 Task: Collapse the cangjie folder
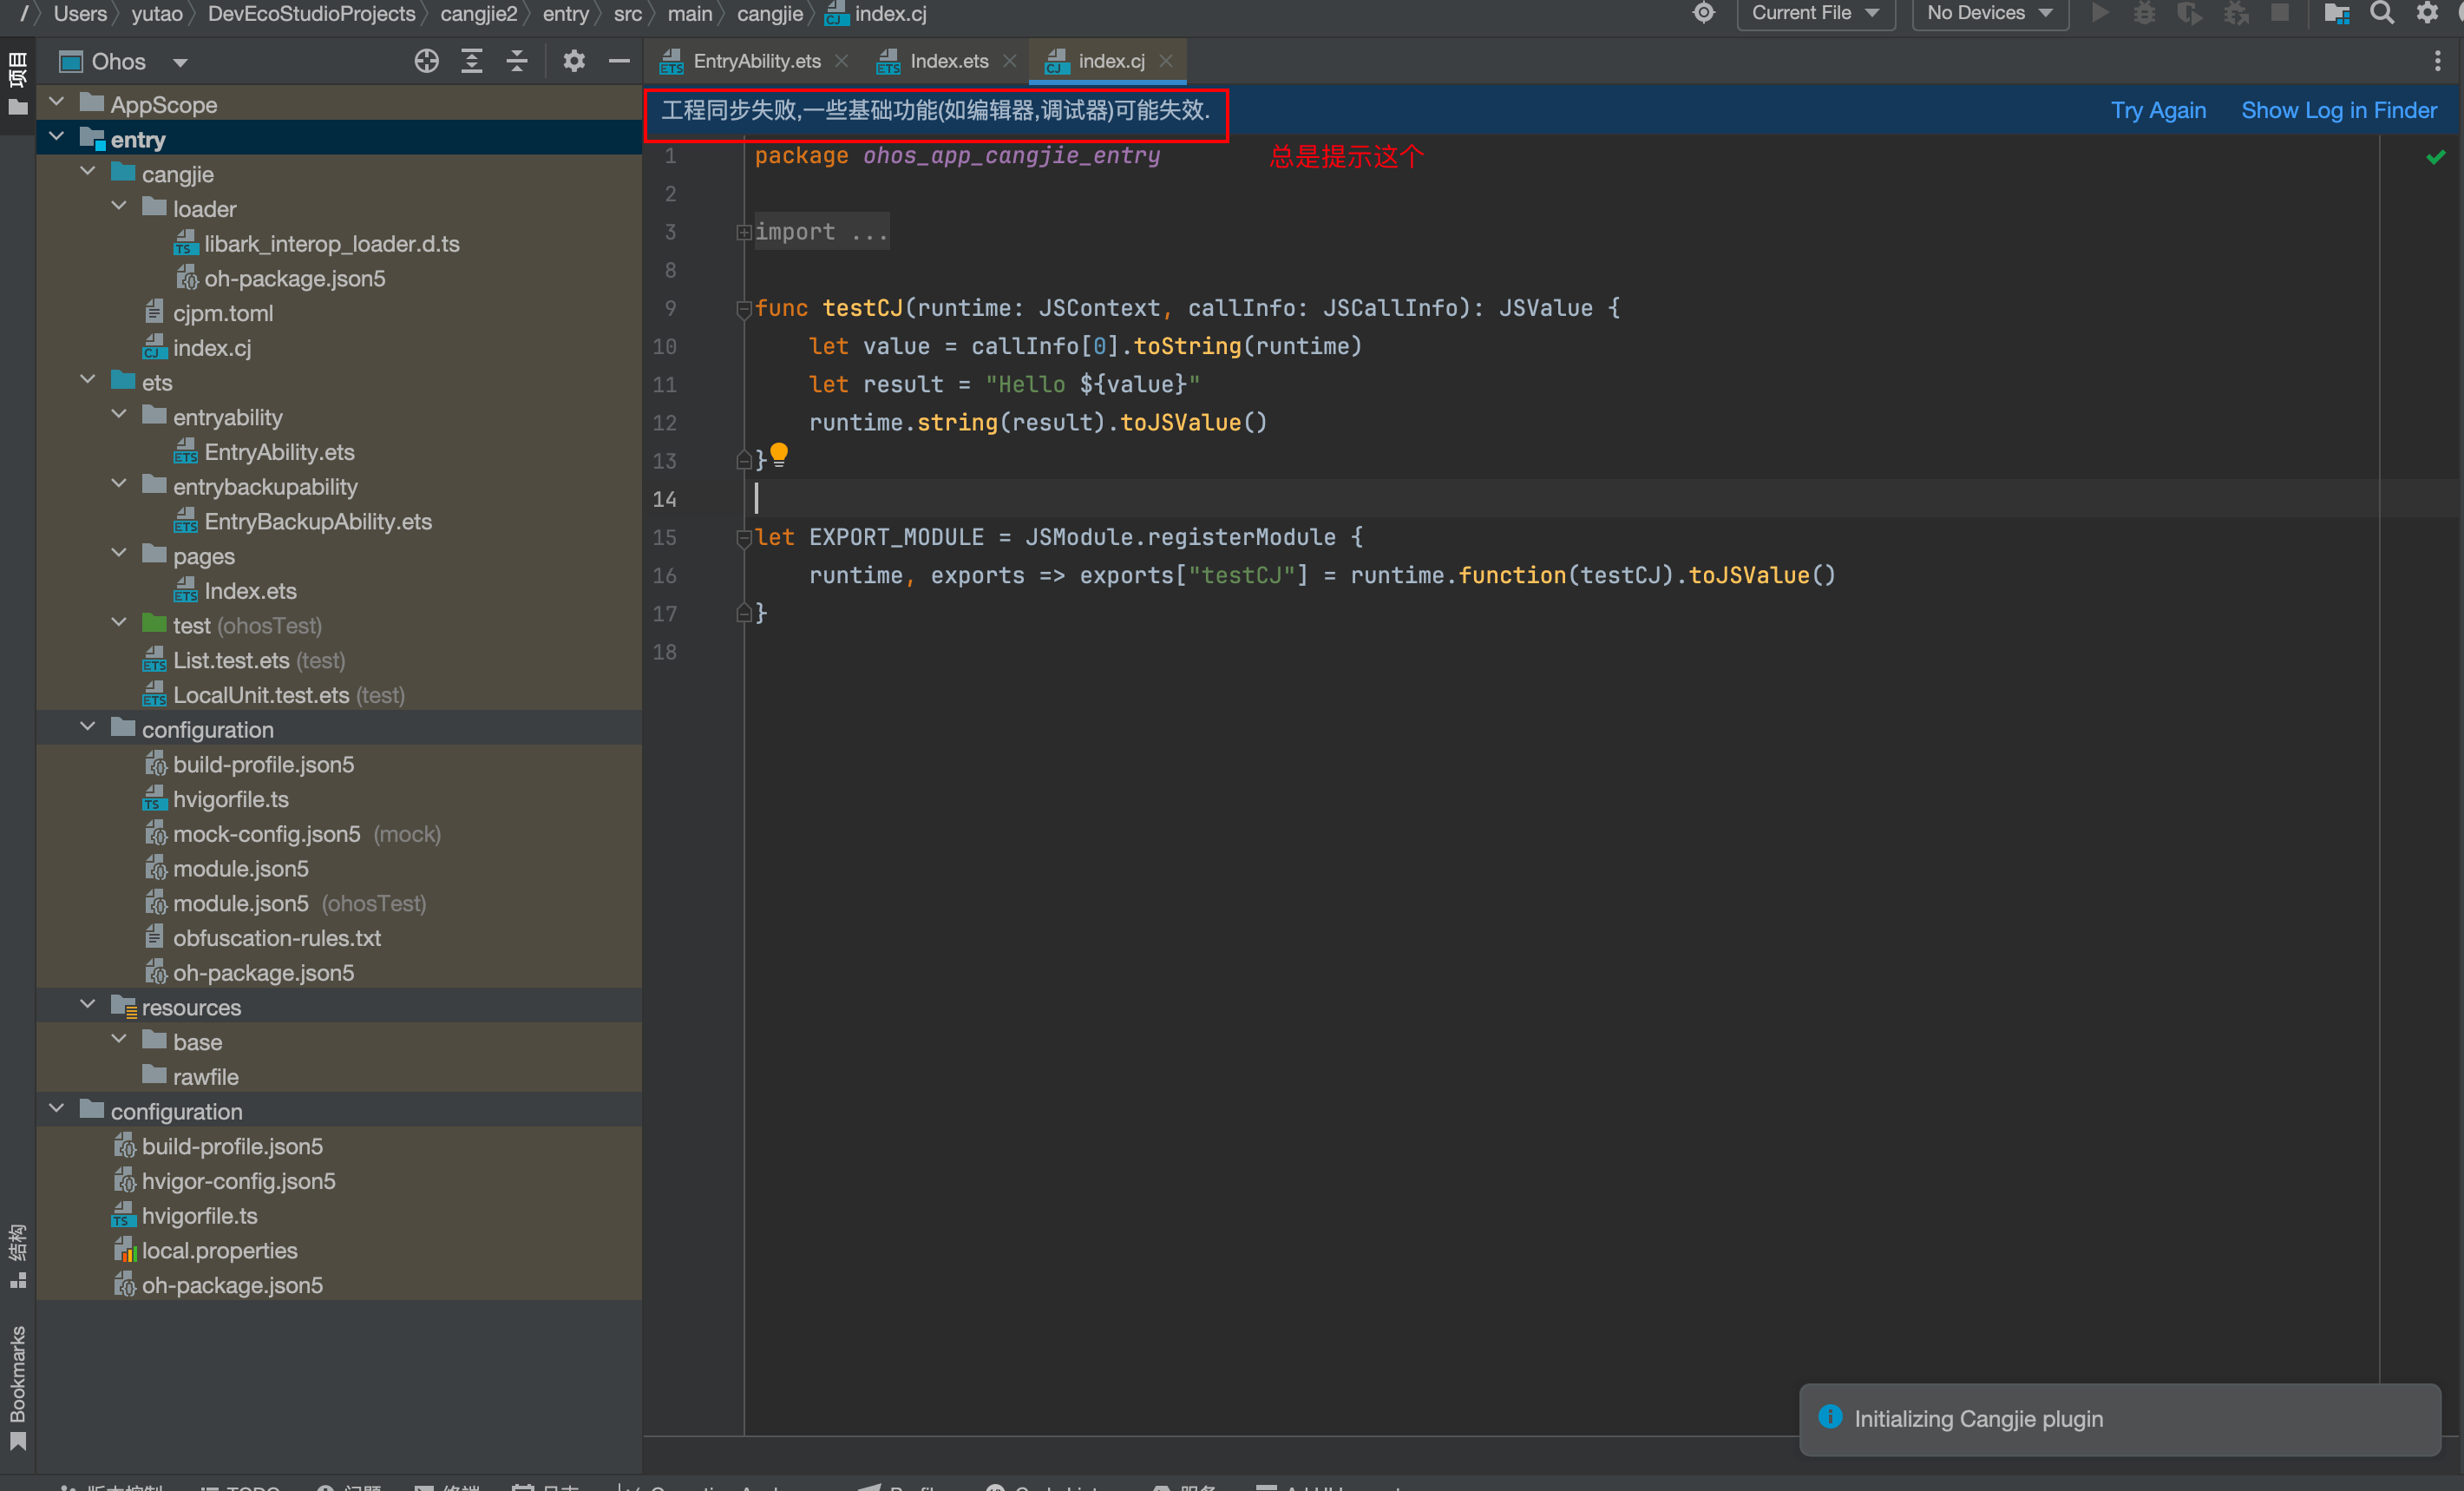[x=88, y=173]
